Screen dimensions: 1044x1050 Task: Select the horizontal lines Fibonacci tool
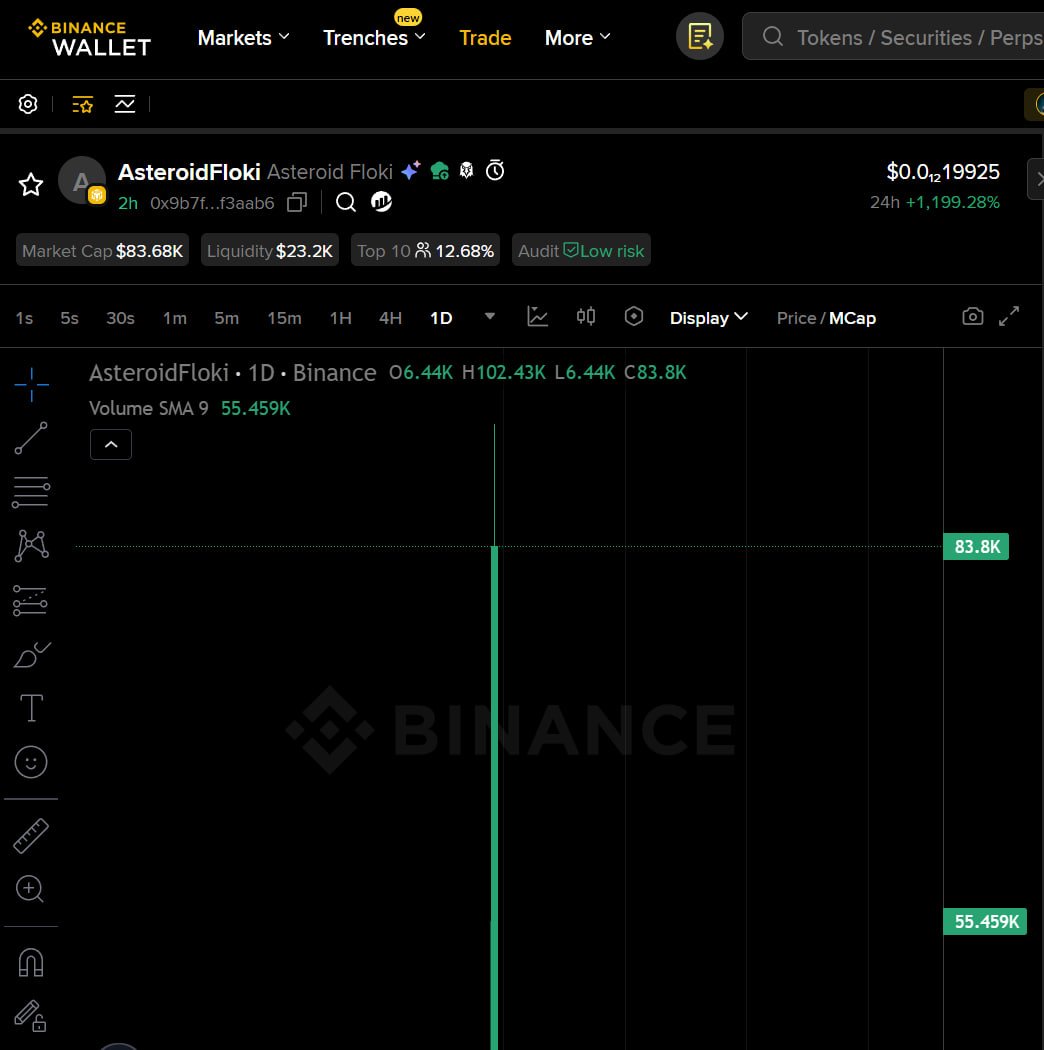tap(31, 493)
